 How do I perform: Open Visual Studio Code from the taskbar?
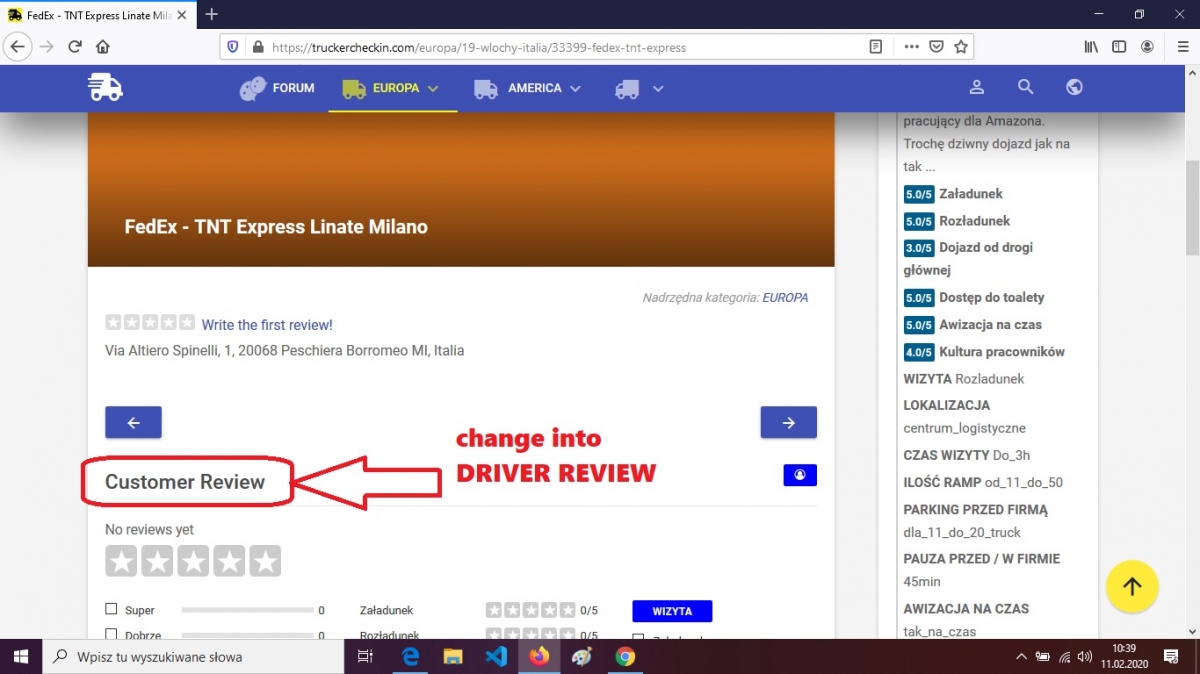pyautogui.click(x=496, y=656)
